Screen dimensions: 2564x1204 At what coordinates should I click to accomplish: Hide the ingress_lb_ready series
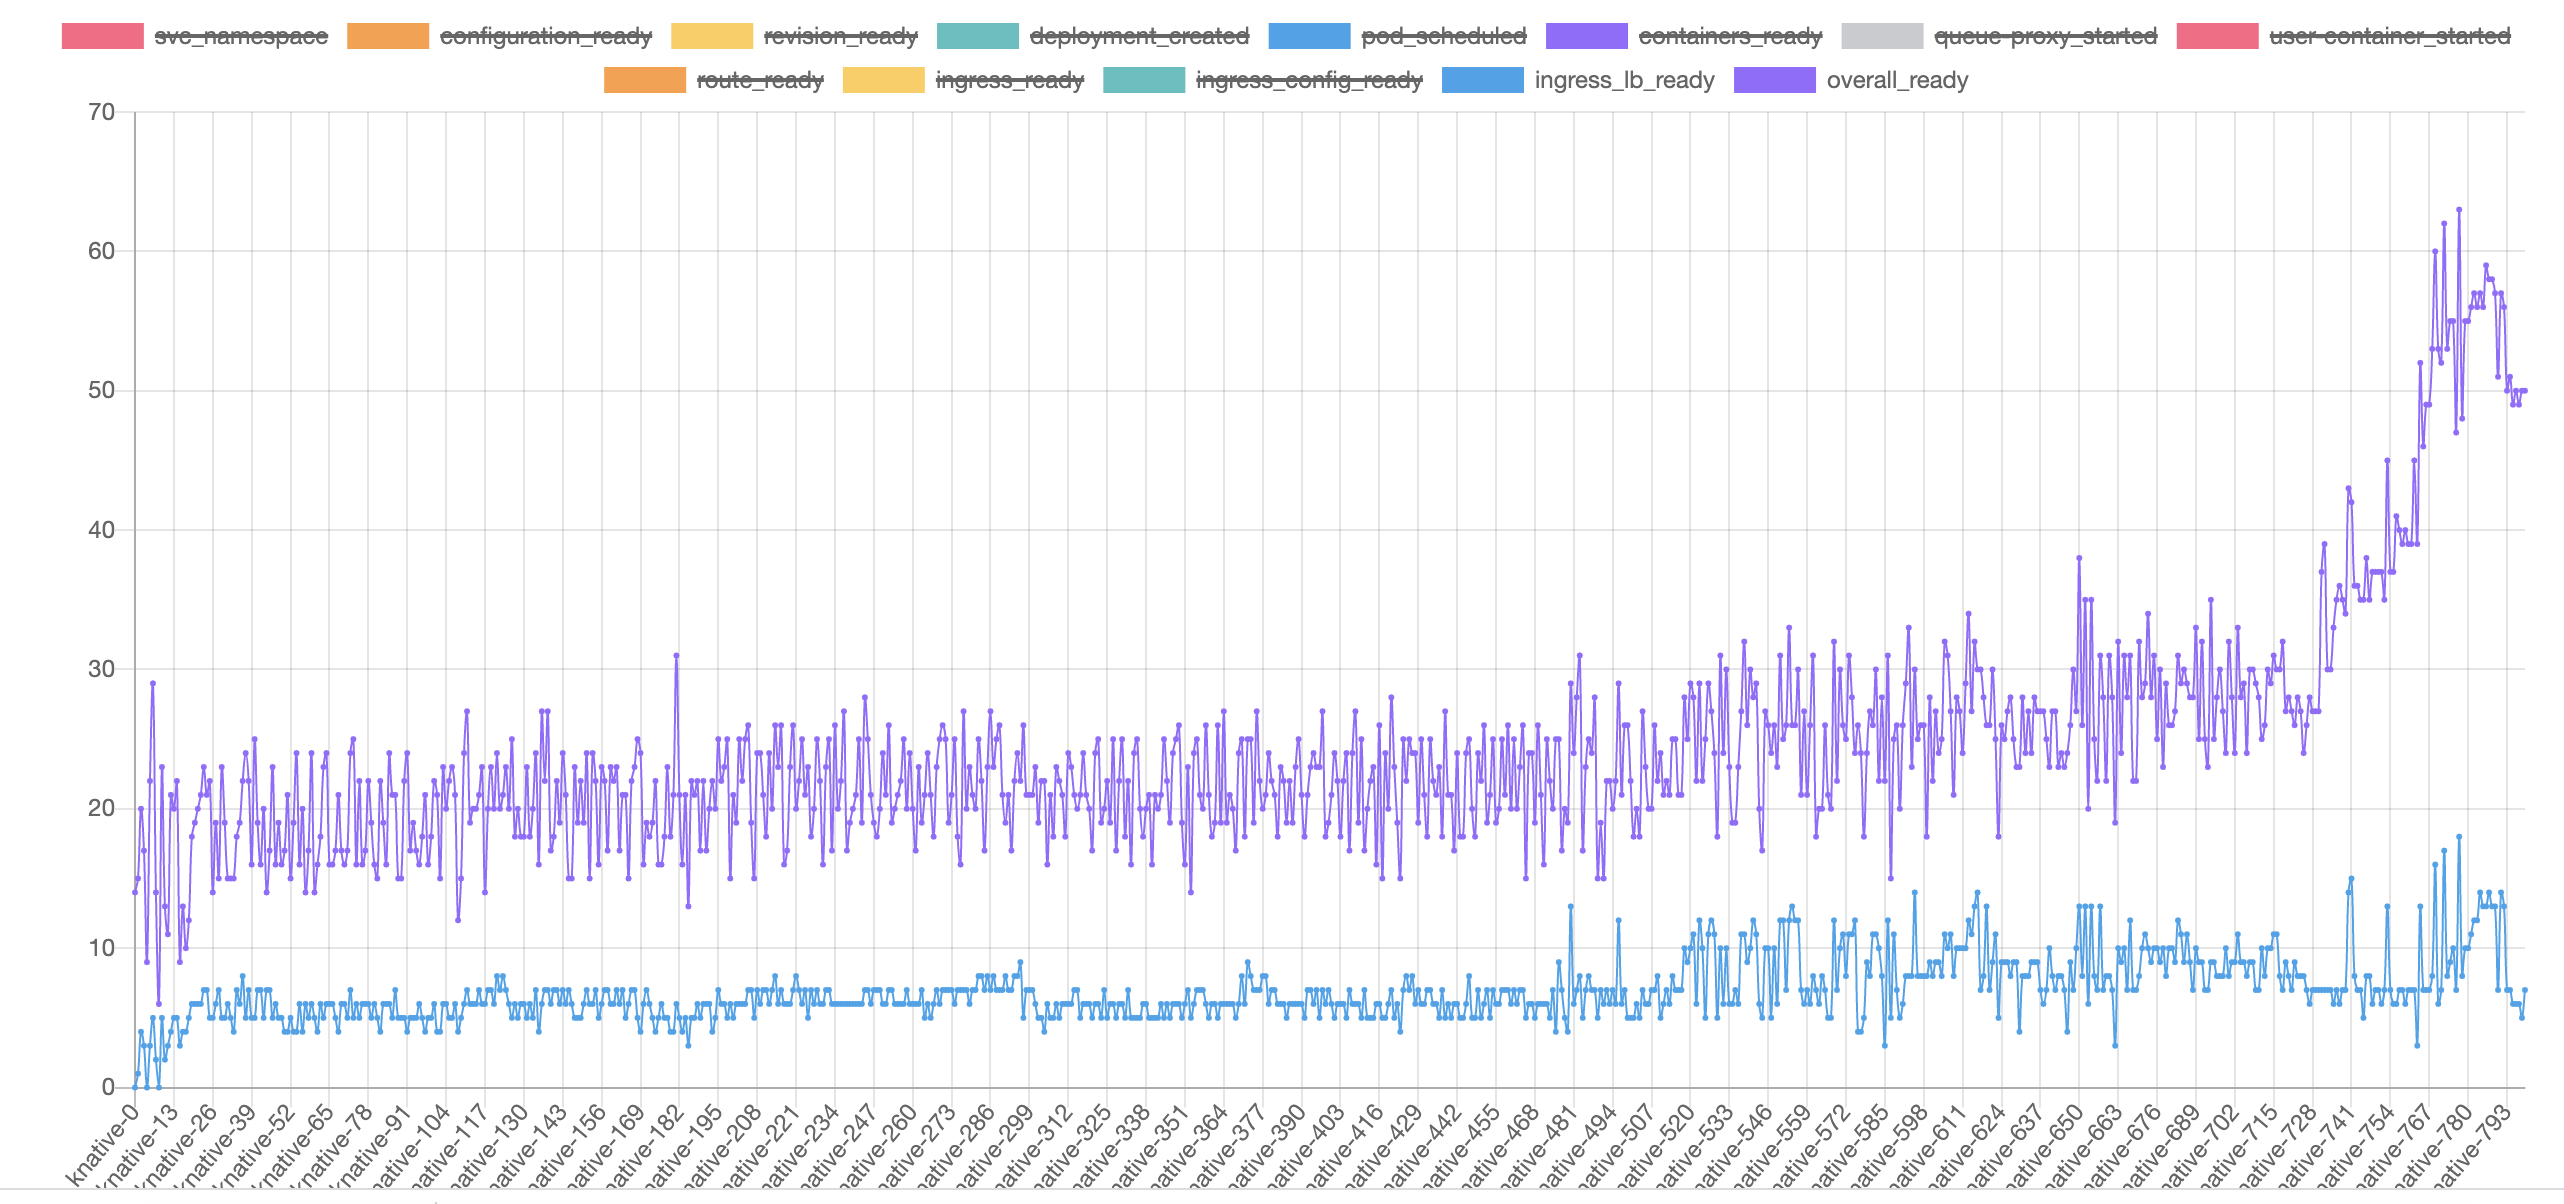[1624, 80]
